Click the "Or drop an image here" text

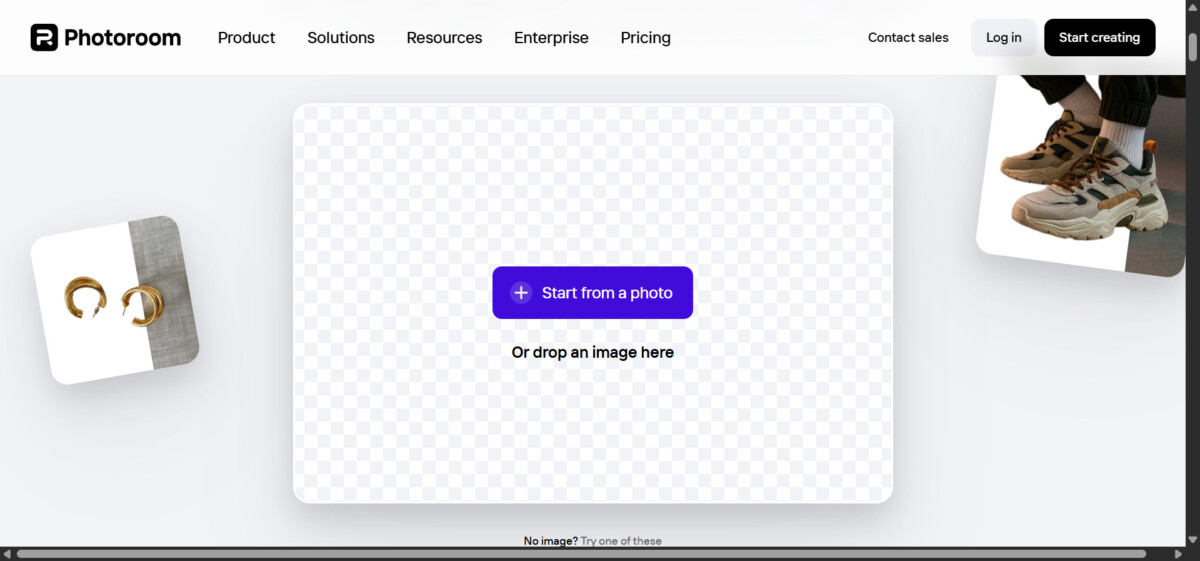[x=592, y=352]
